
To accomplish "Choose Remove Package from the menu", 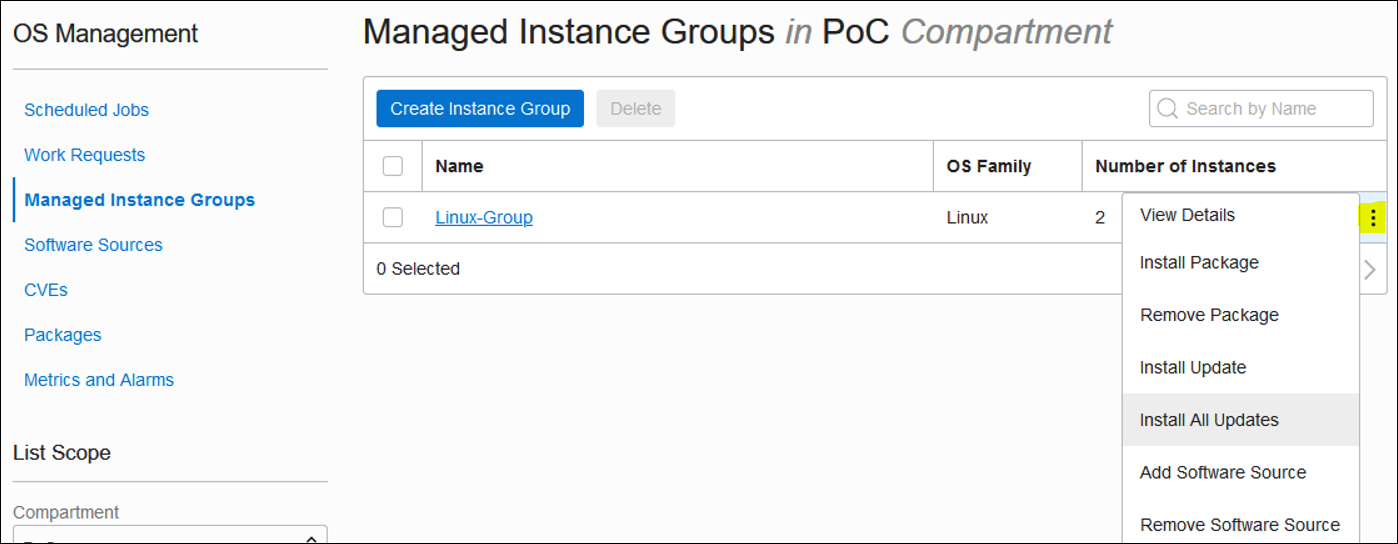I will pyautogui.click(x=1209, y=315).
